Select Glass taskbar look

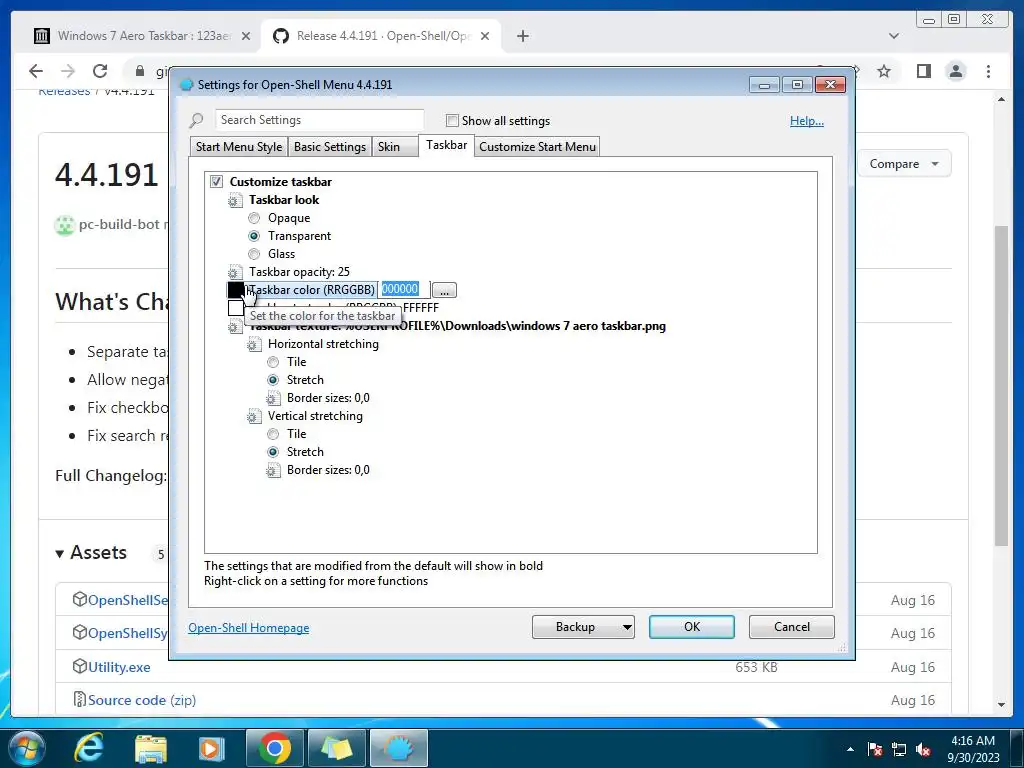254,254
